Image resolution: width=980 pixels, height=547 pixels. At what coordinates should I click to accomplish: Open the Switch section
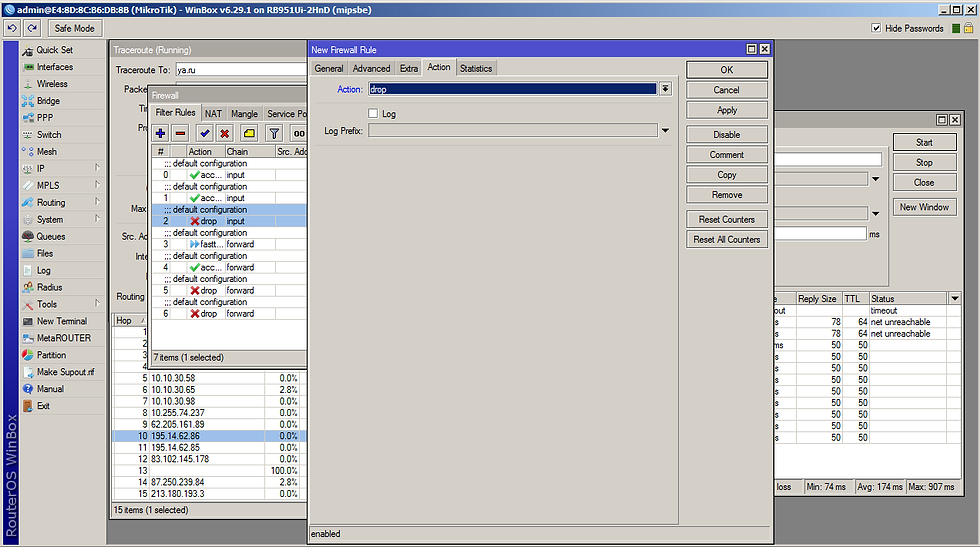[49, 134]
